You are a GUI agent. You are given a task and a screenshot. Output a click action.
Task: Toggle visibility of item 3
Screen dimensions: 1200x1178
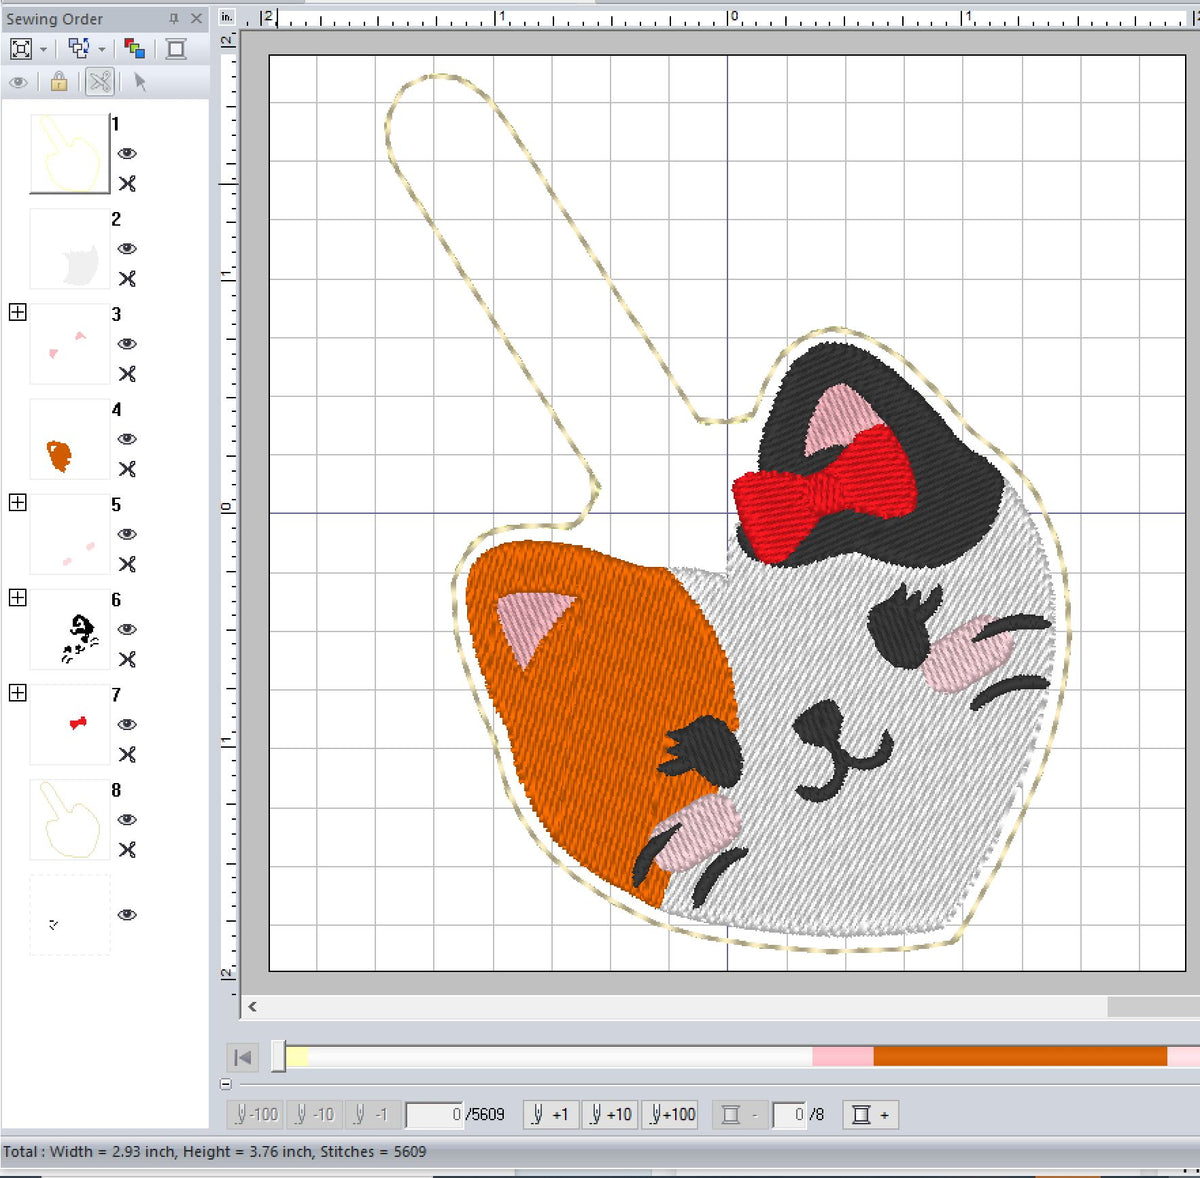pos(127,343)
